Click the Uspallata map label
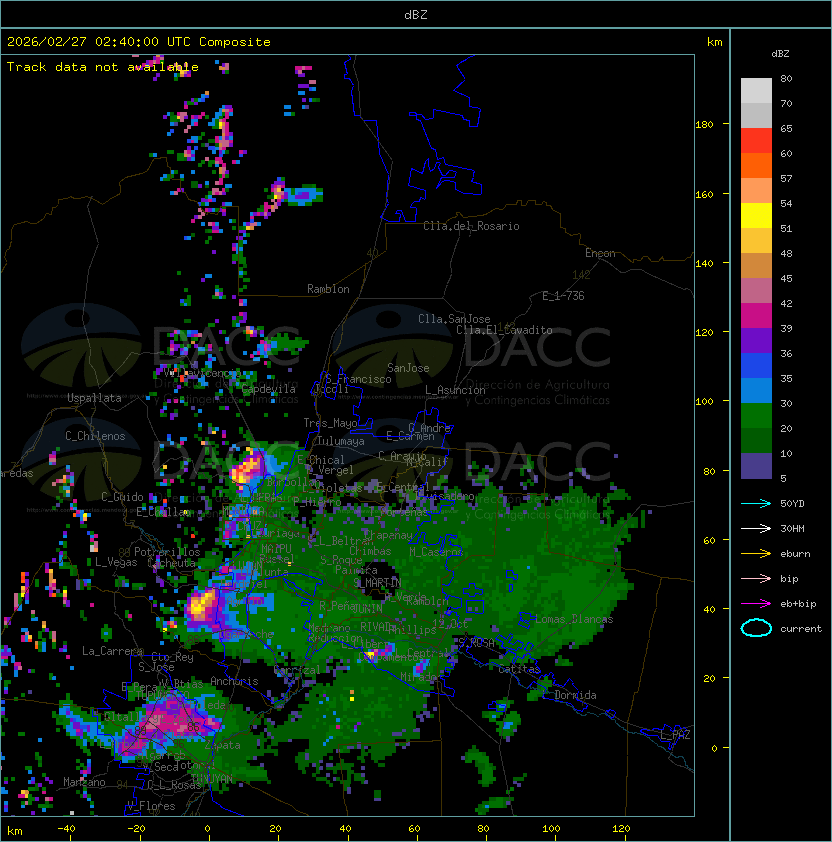This screenshot has width=832, height=842. click(94, 398)
